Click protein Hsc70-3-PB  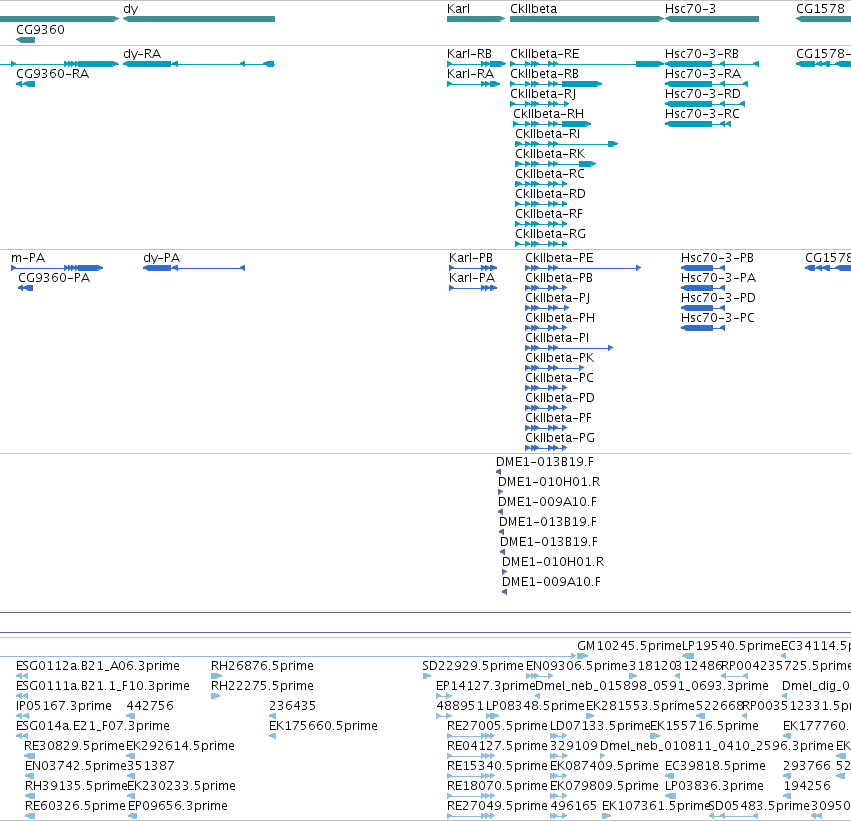point(703,268)
